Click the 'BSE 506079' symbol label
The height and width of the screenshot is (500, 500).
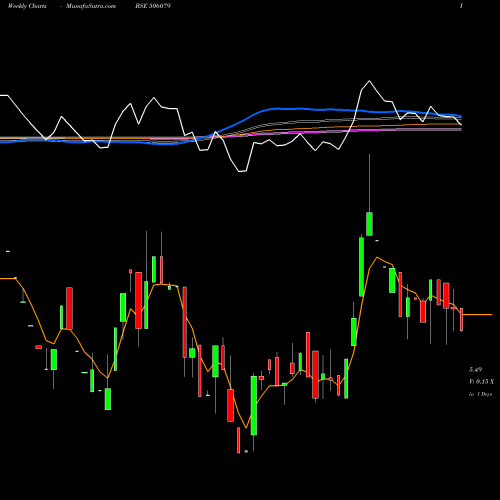click(x=153, y=6)
